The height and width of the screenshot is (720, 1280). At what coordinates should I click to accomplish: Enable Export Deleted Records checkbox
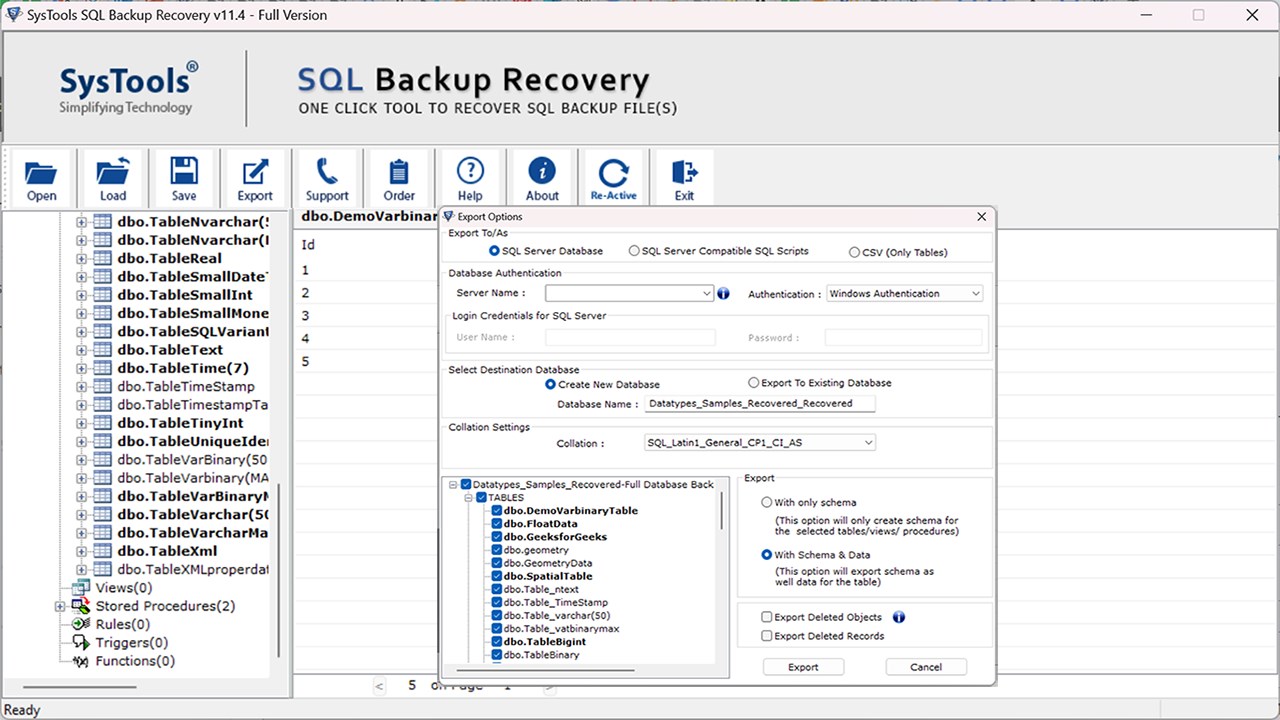767,636
